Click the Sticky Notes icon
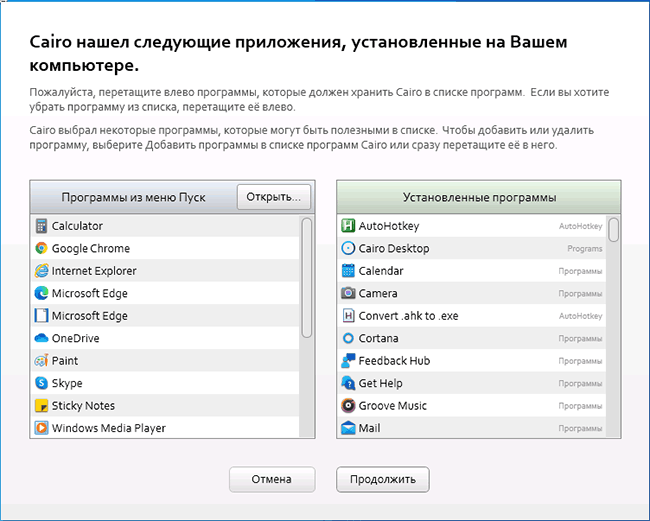 coord(41,405)
